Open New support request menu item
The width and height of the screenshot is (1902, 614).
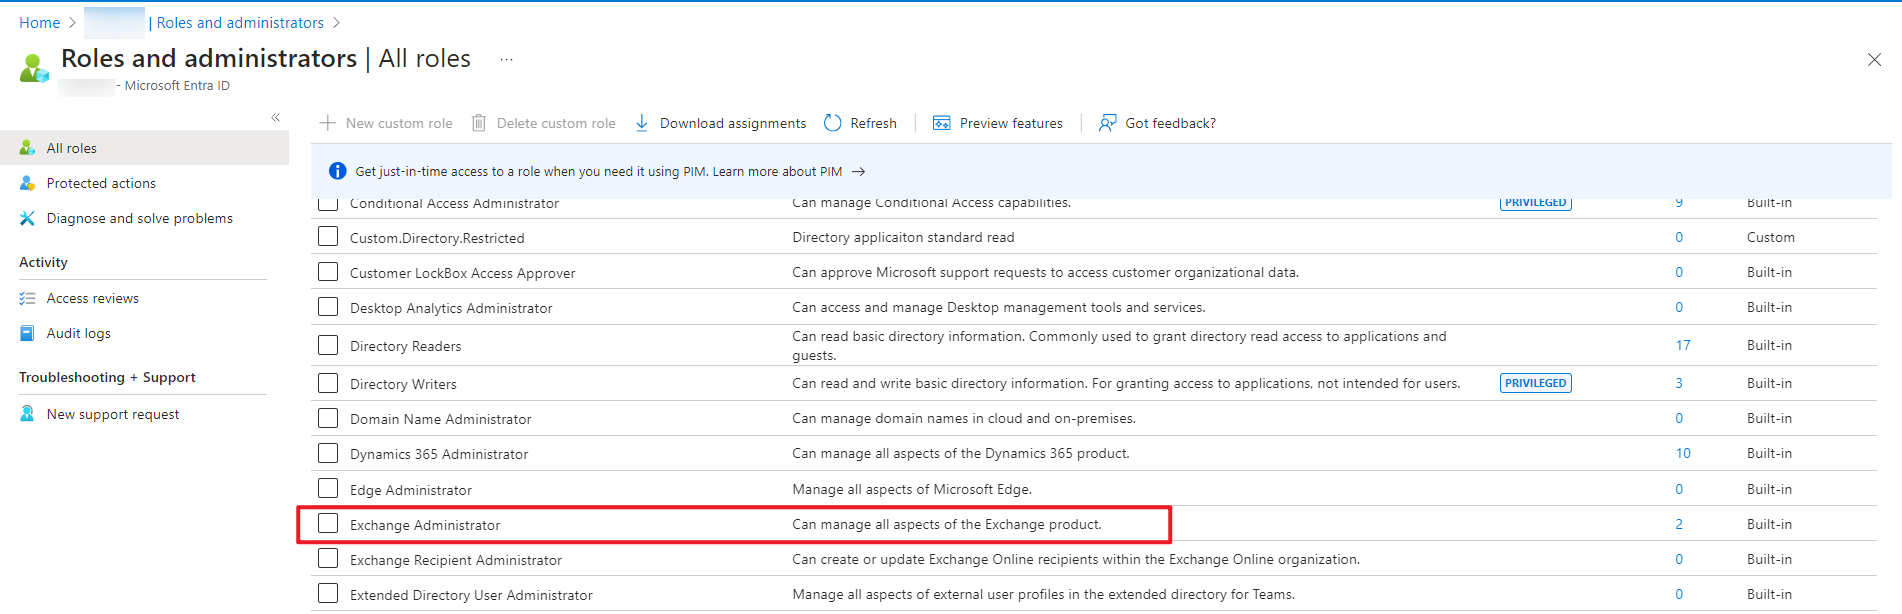tap(112, 414)
